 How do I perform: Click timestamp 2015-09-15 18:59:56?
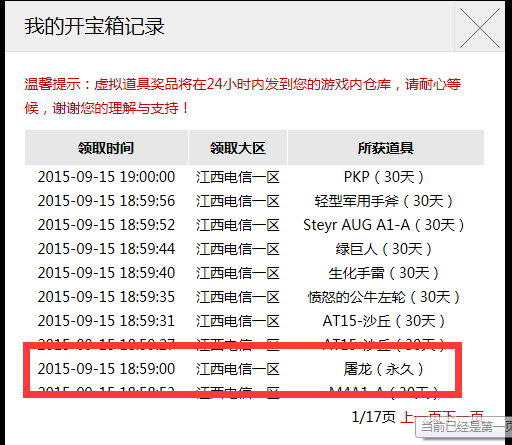[106, 201]
